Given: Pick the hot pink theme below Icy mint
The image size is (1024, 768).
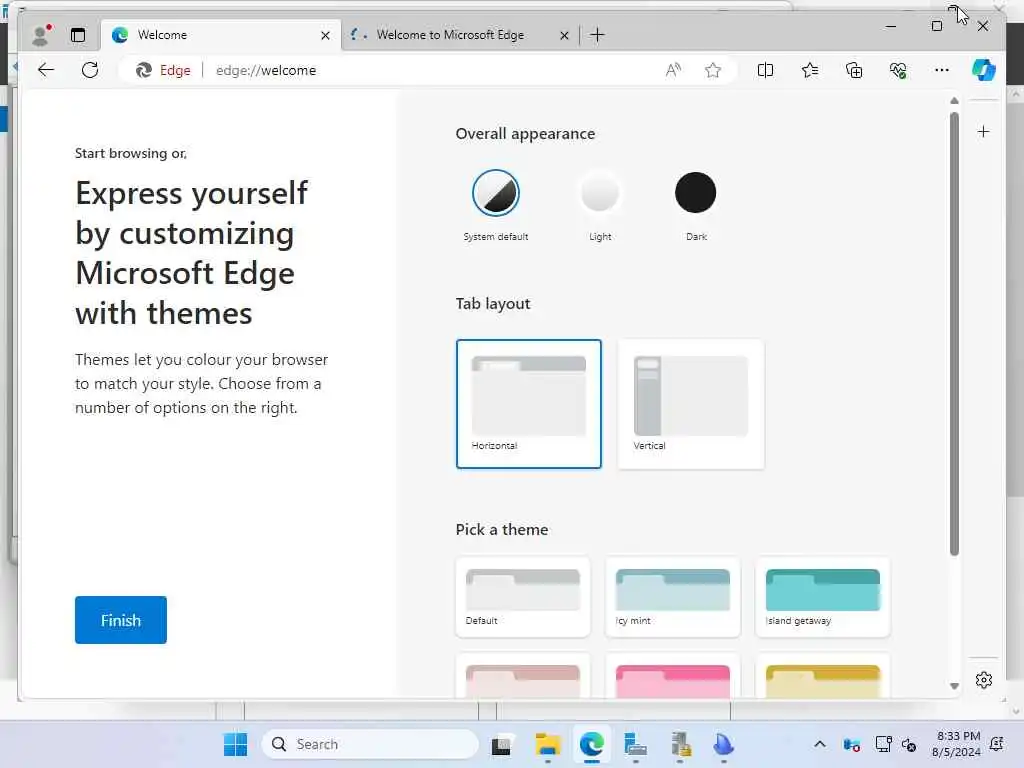Looking at the screenshot, I should coord(673,677).
